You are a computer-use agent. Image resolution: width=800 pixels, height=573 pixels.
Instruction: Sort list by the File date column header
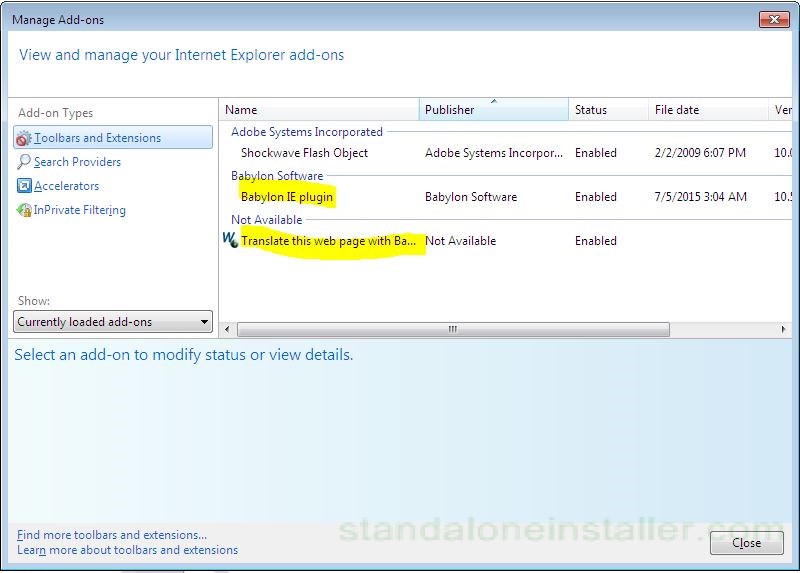[x=708, y=110]
